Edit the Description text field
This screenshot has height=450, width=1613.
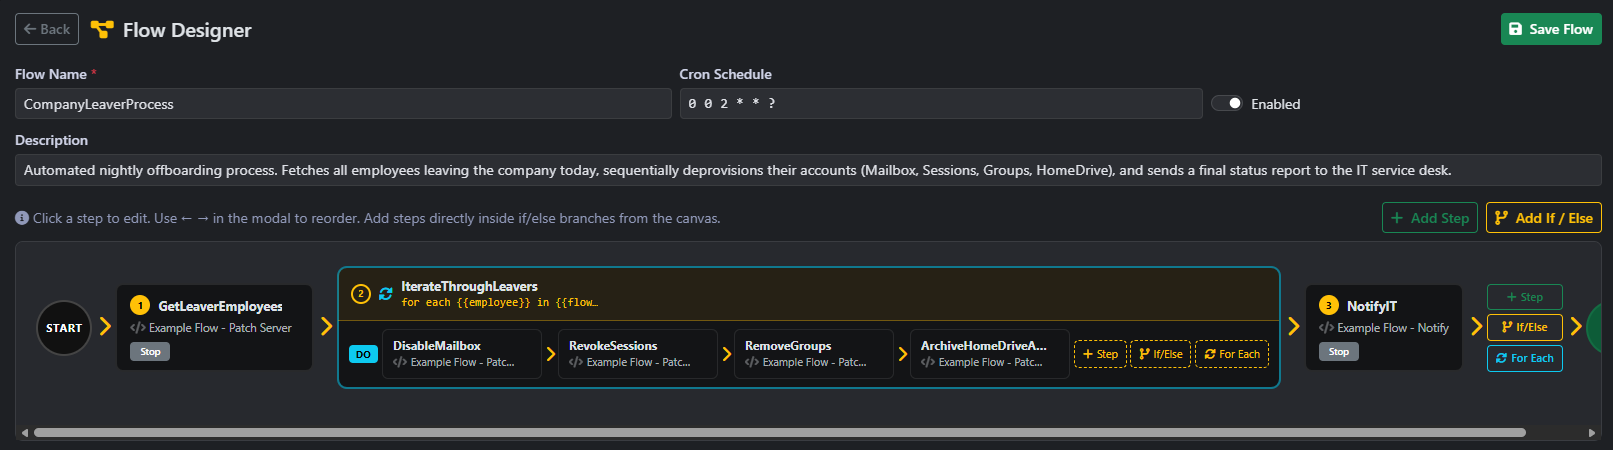(x=808, y=170)
